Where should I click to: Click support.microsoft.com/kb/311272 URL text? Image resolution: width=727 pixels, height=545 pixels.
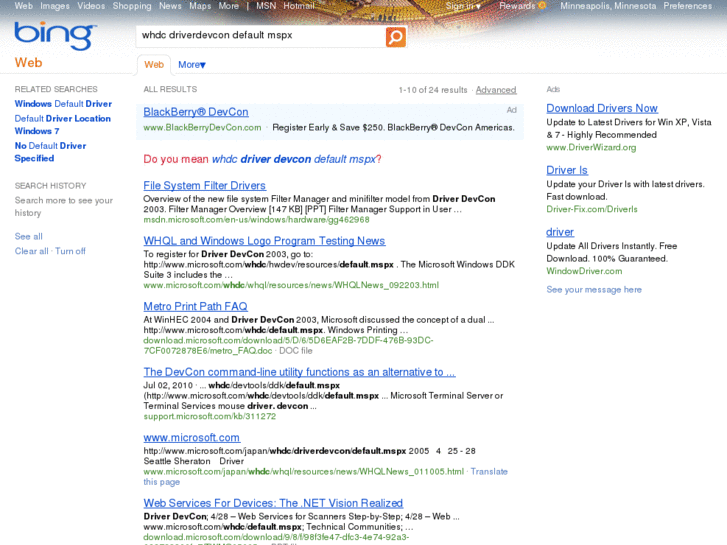[x=210, y=417]
